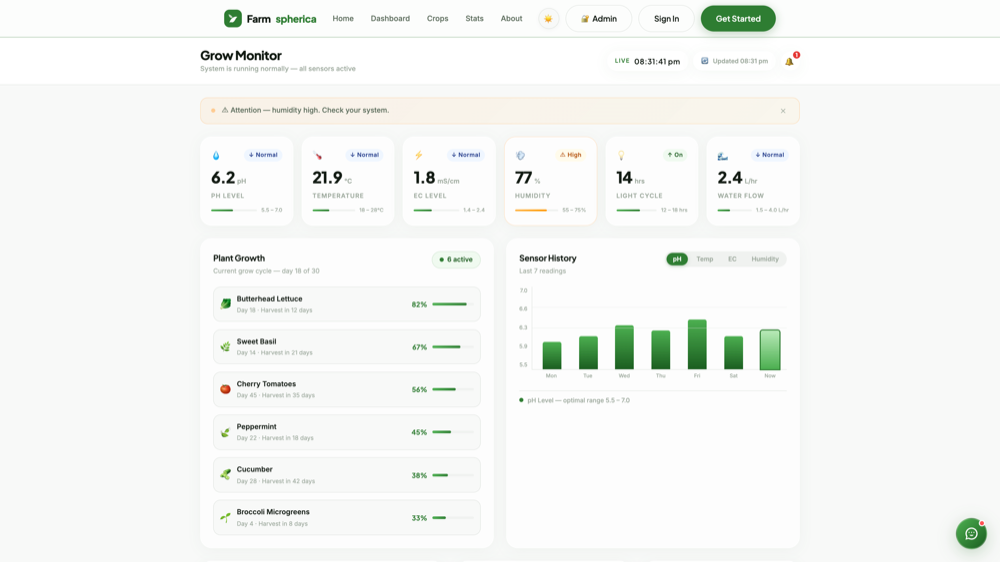Switch sensor history to Humidity
This screenshot has width=1000, height=562.
(765, 259)
